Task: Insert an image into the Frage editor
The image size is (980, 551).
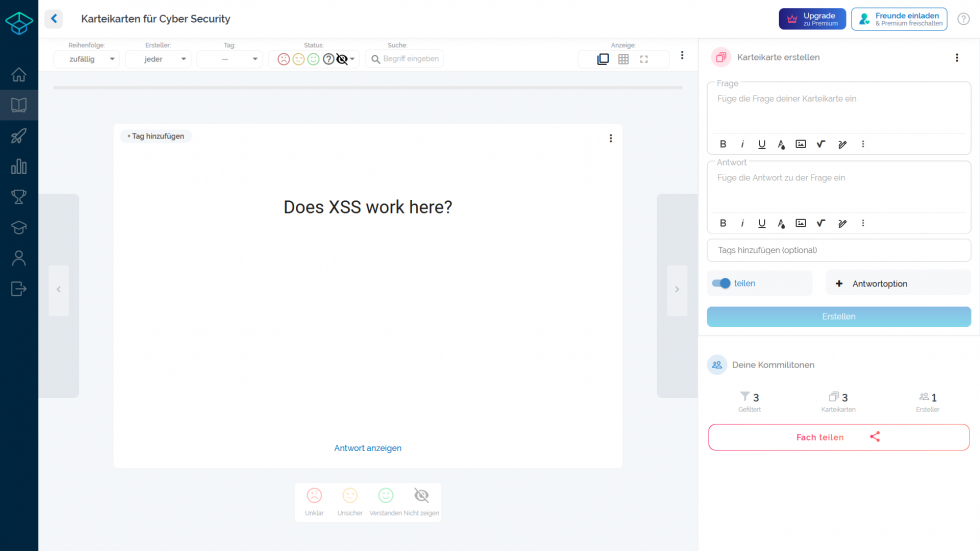Action: [x=800, y=144]
